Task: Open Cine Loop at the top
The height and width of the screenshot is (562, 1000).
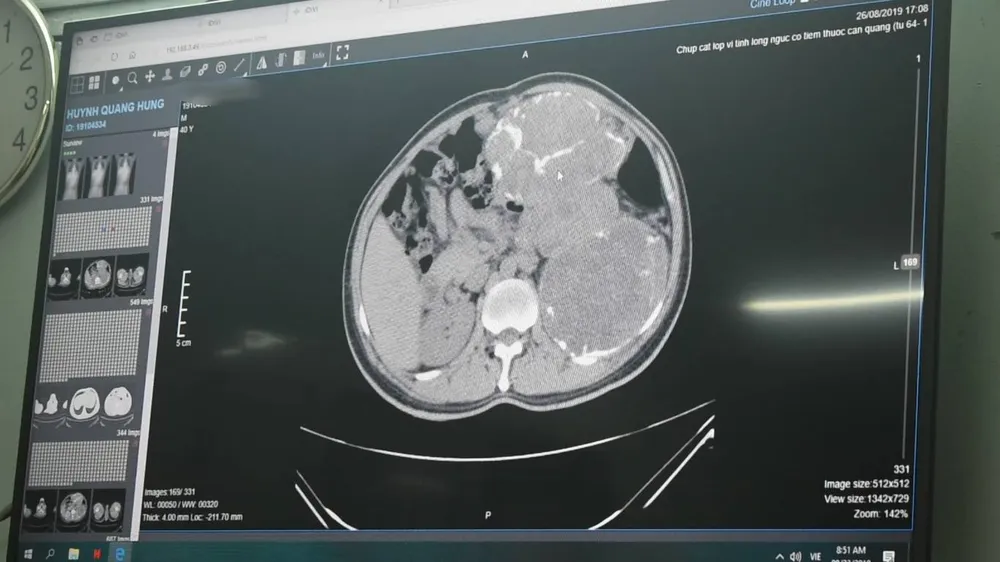Action: (773, 5)
